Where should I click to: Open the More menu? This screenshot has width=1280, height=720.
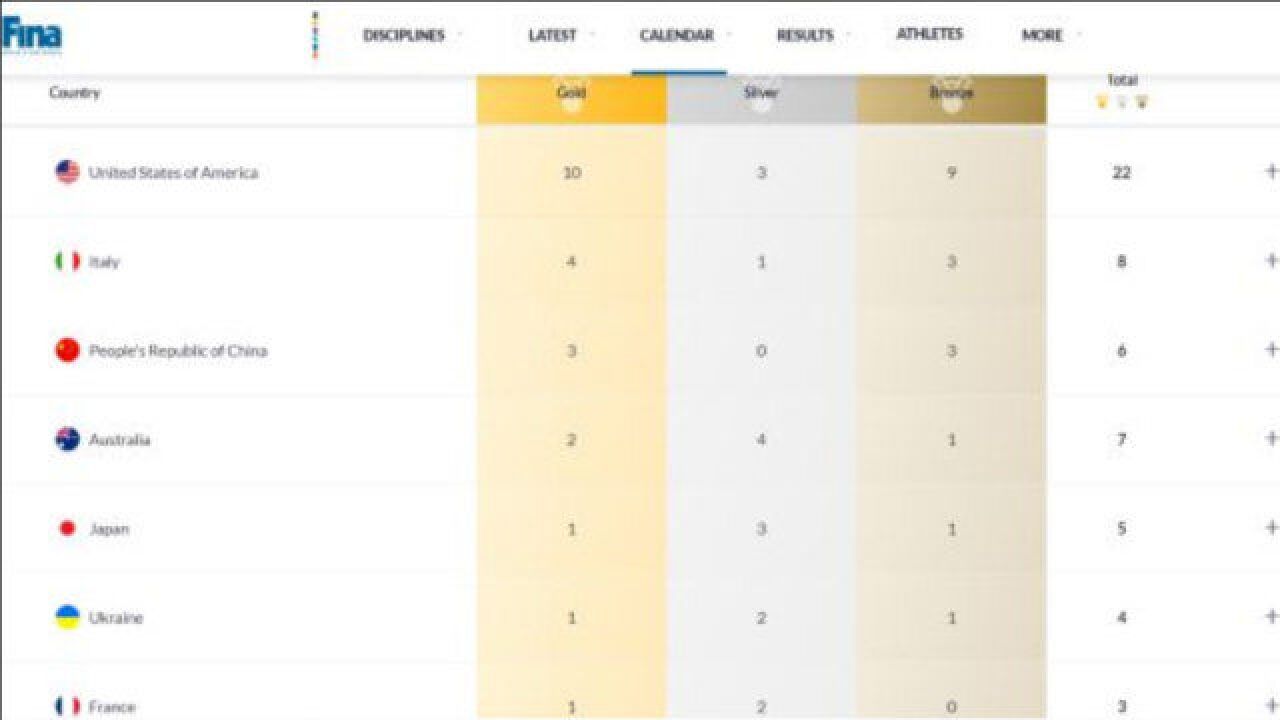1042,35
